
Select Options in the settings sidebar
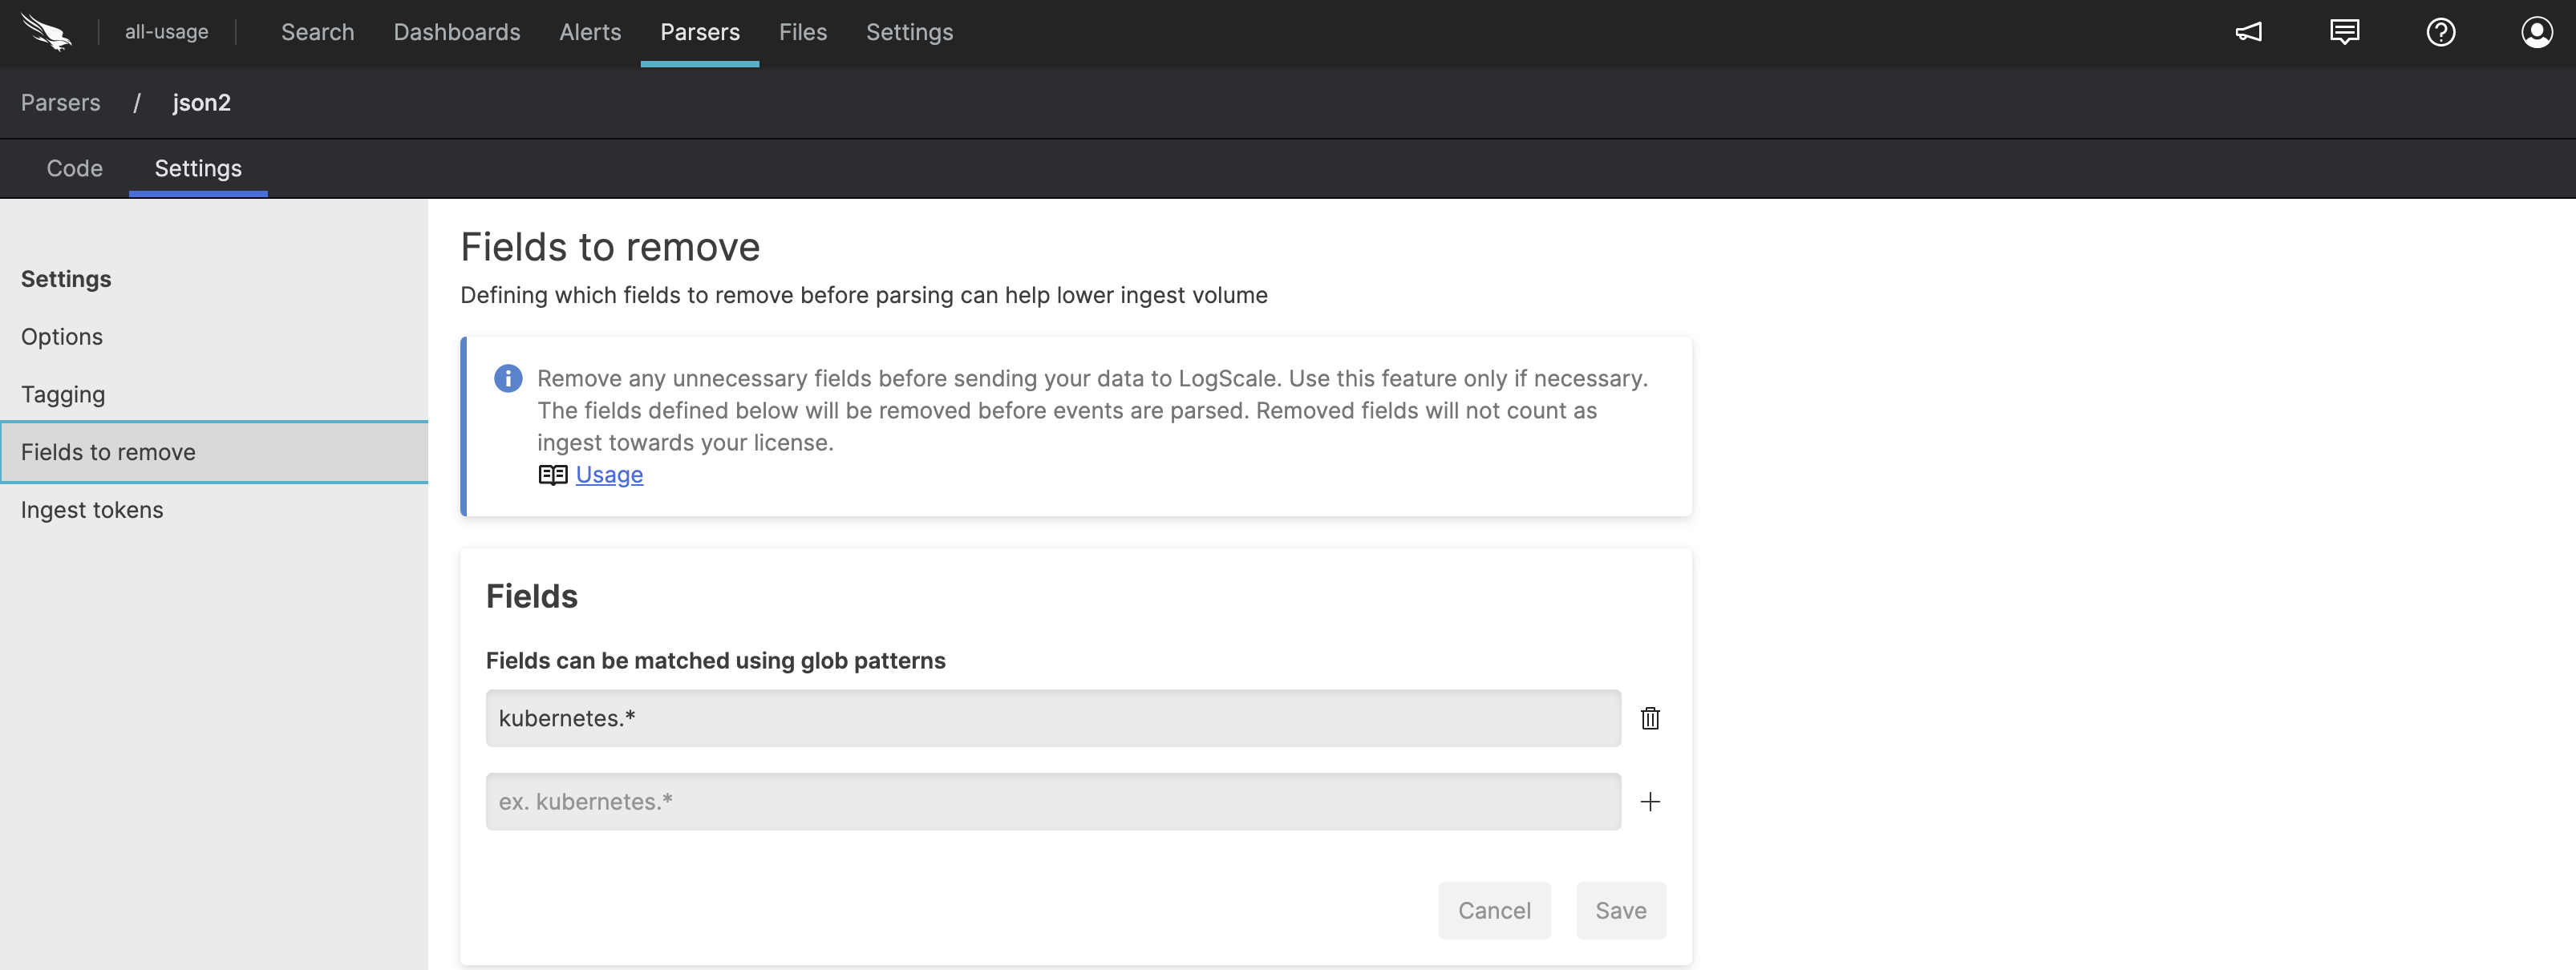[x=62, y=337]
